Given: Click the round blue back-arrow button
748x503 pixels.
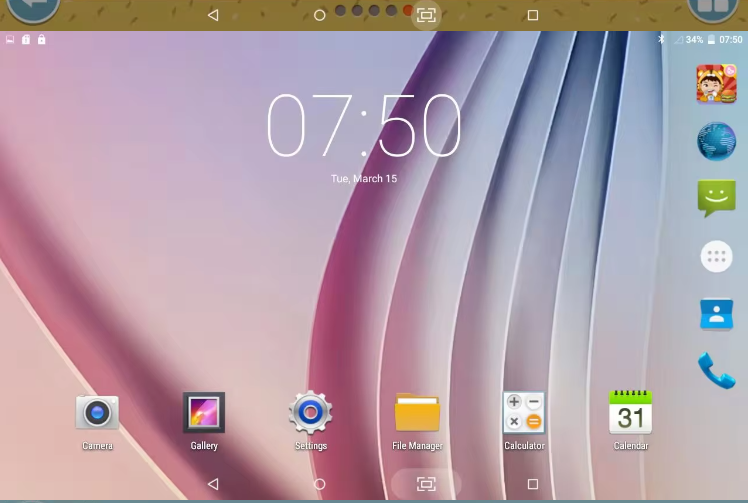Looking at the screenshot, I should click(33, 9).
